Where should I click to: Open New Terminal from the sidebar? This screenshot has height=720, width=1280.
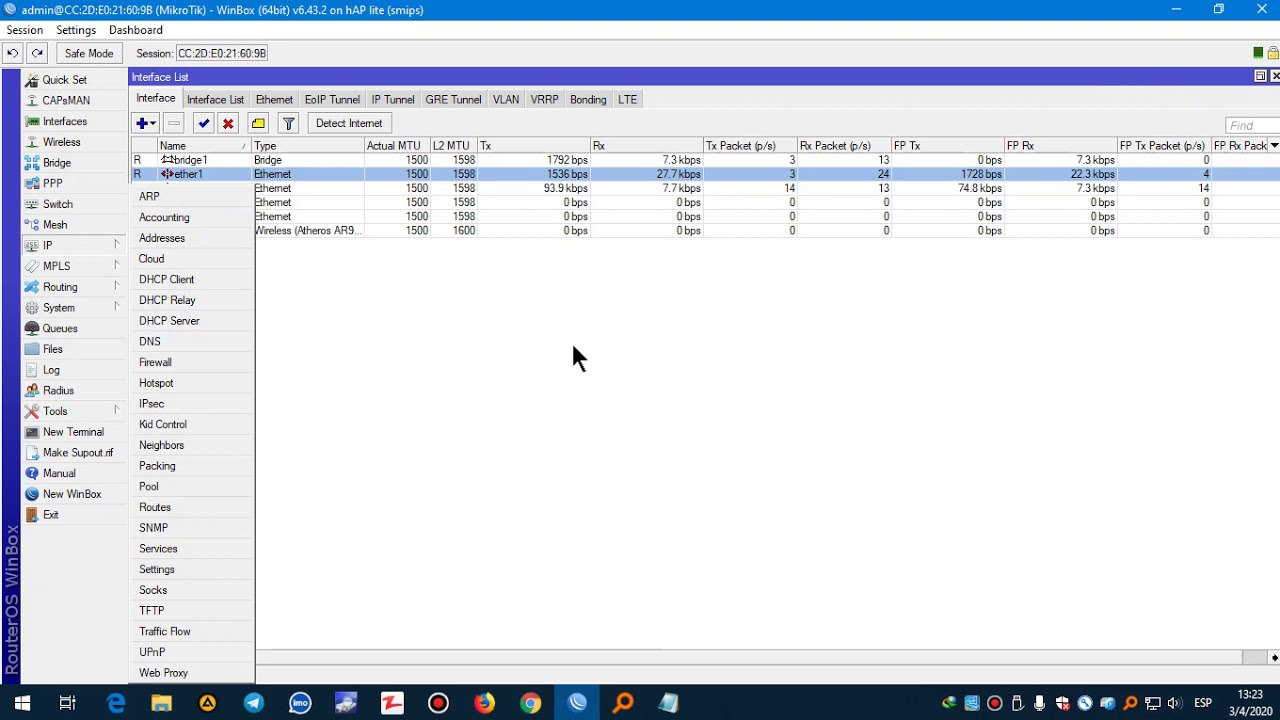click(x=73, y=432)
